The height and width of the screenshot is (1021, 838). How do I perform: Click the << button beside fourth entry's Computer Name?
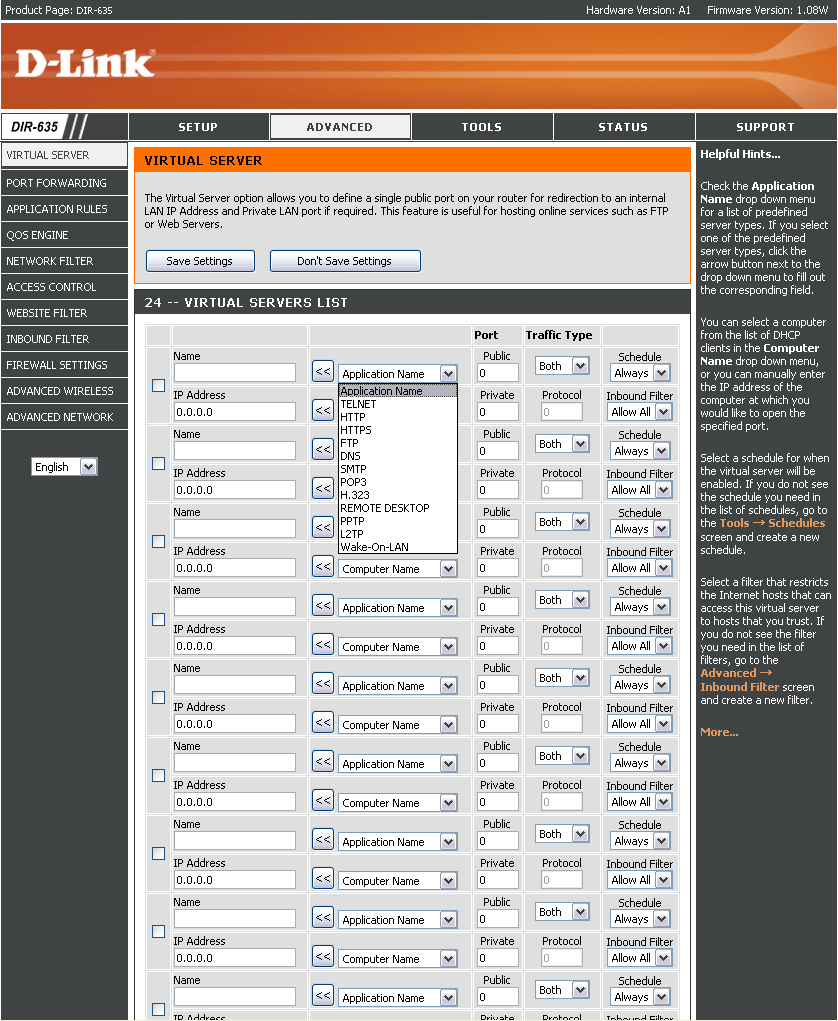coord(323,645)
